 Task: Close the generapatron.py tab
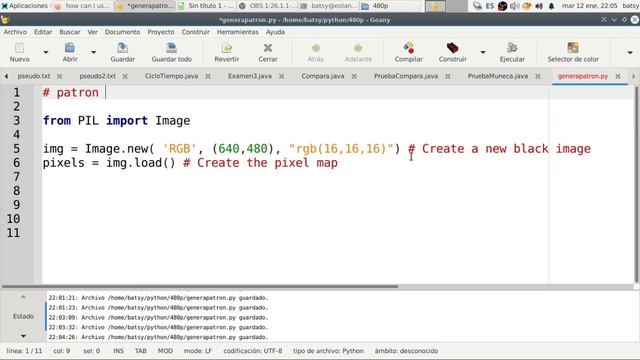coord(618,76)
